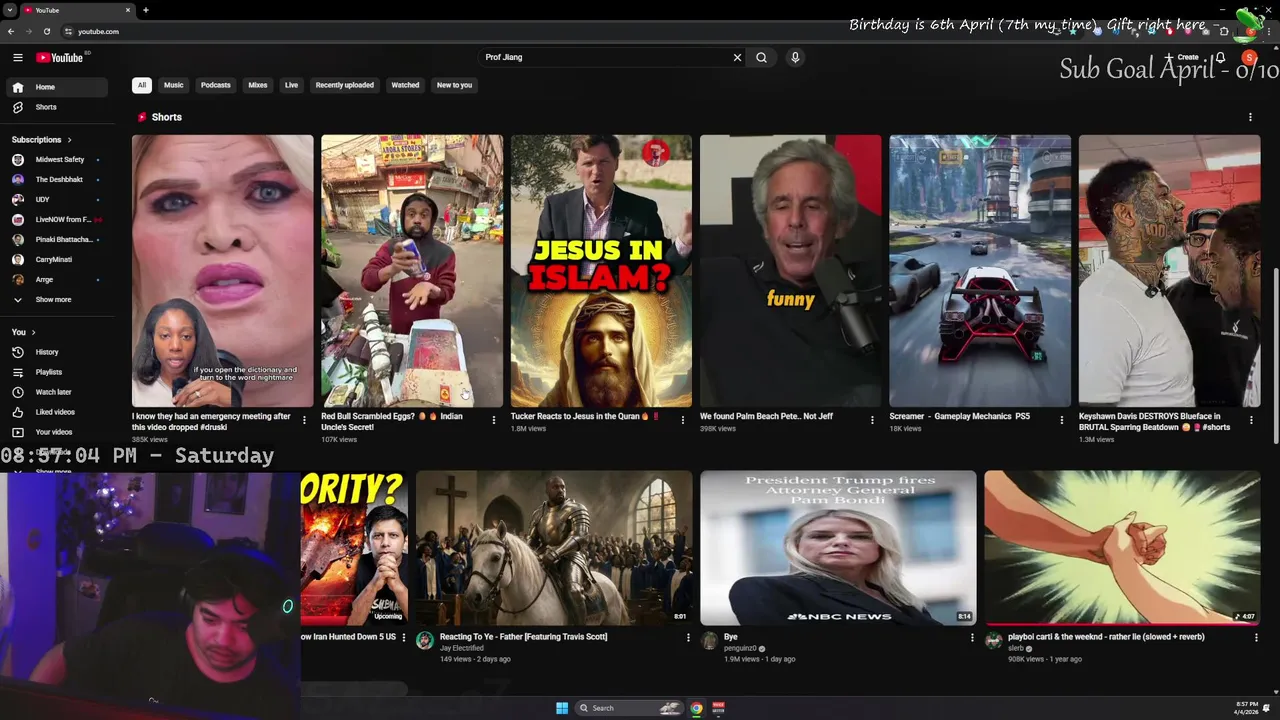Open the Midwest Safety channel
1280x720 pixels.
[58, 160]
